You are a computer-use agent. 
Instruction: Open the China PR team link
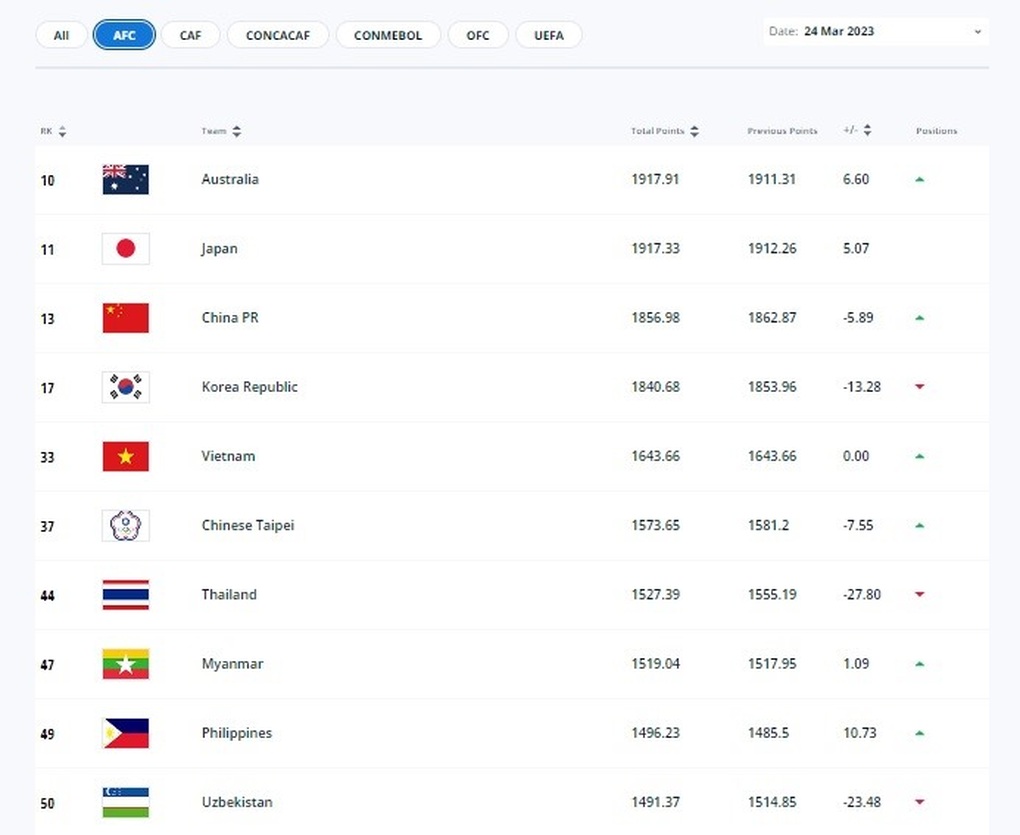(x=230, y=317)
